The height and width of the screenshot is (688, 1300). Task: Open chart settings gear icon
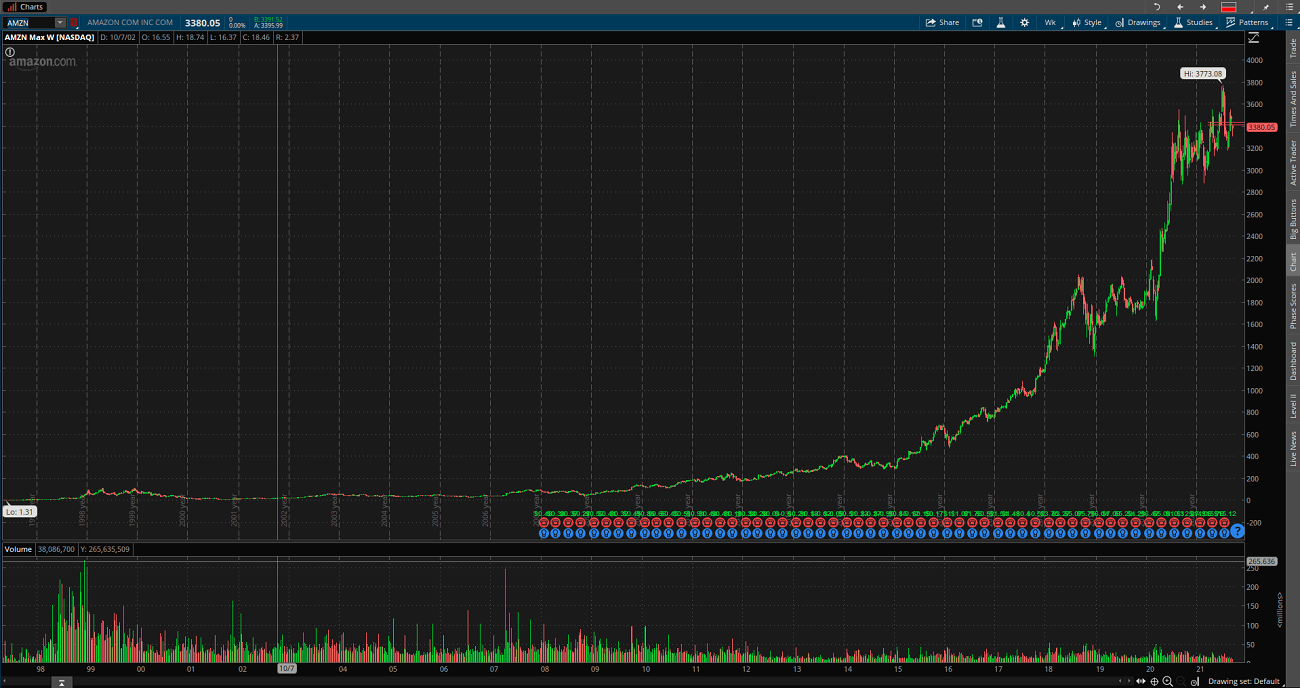(1024, 22)
